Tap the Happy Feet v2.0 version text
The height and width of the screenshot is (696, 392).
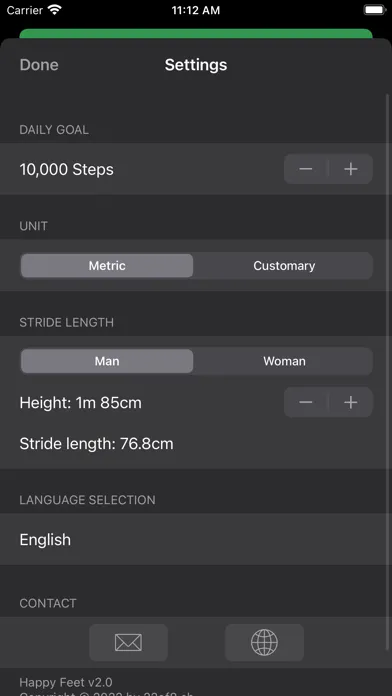point(66,682)
